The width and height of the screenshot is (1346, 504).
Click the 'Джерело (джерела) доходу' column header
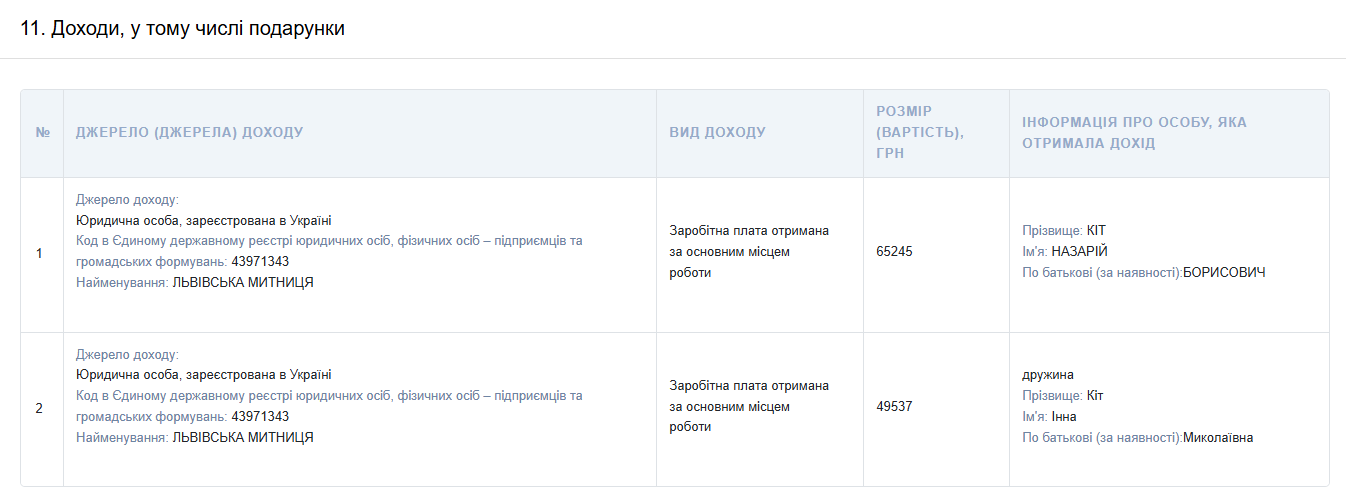pyautogui.click(x=190, y=133)
